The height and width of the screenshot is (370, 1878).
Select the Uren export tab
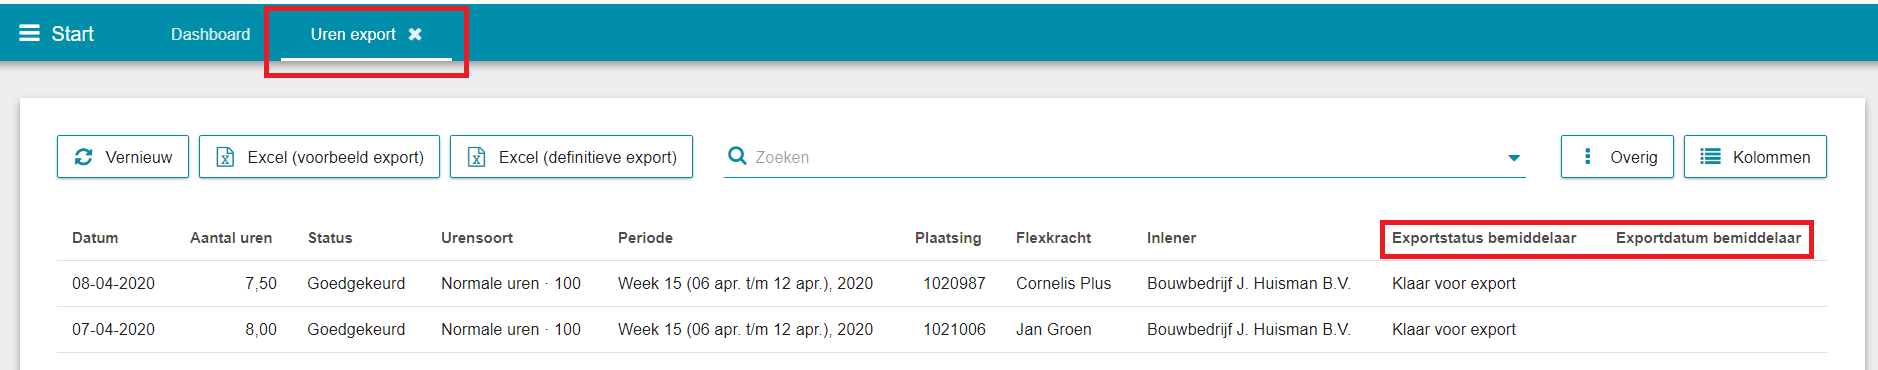(x=353, y=34)
